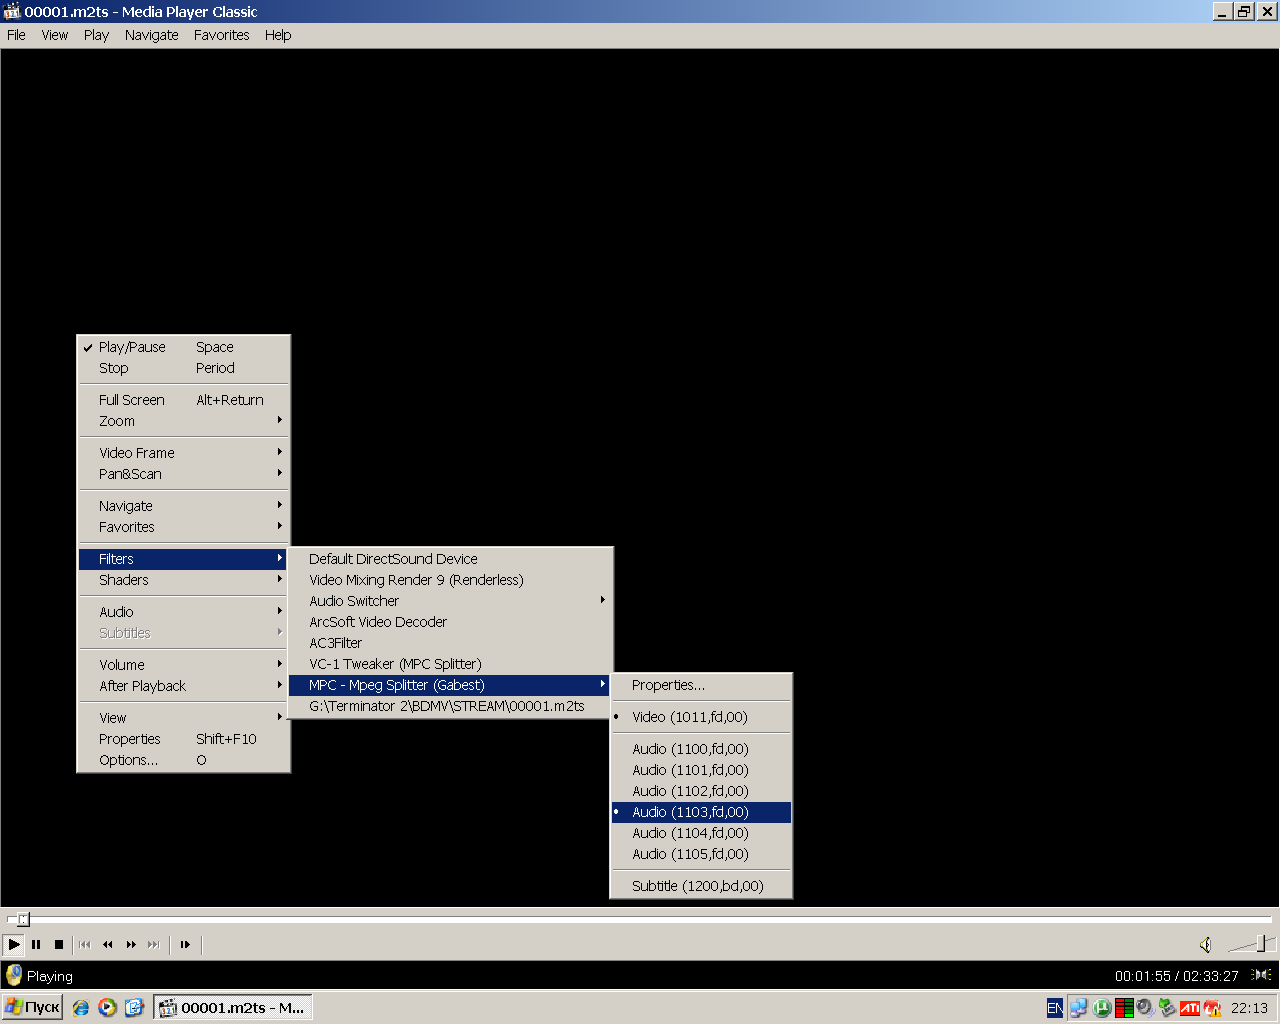
Task: Switch to Audio (1101,fd,00) stream
Action: pyautogui.click(x=690, y=770)
